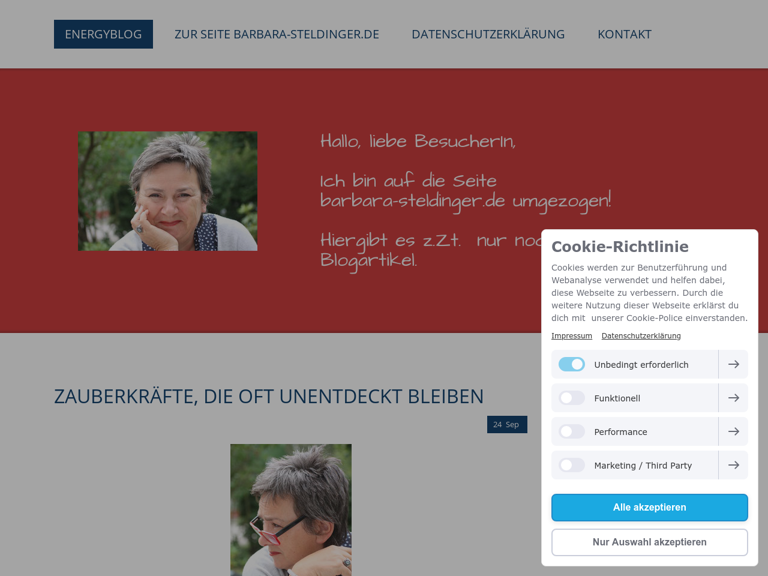This screenshot has height=576, width=768.
Task: Open arrow details for Unbedingt erforderlich
Action: tap(733, 364)
